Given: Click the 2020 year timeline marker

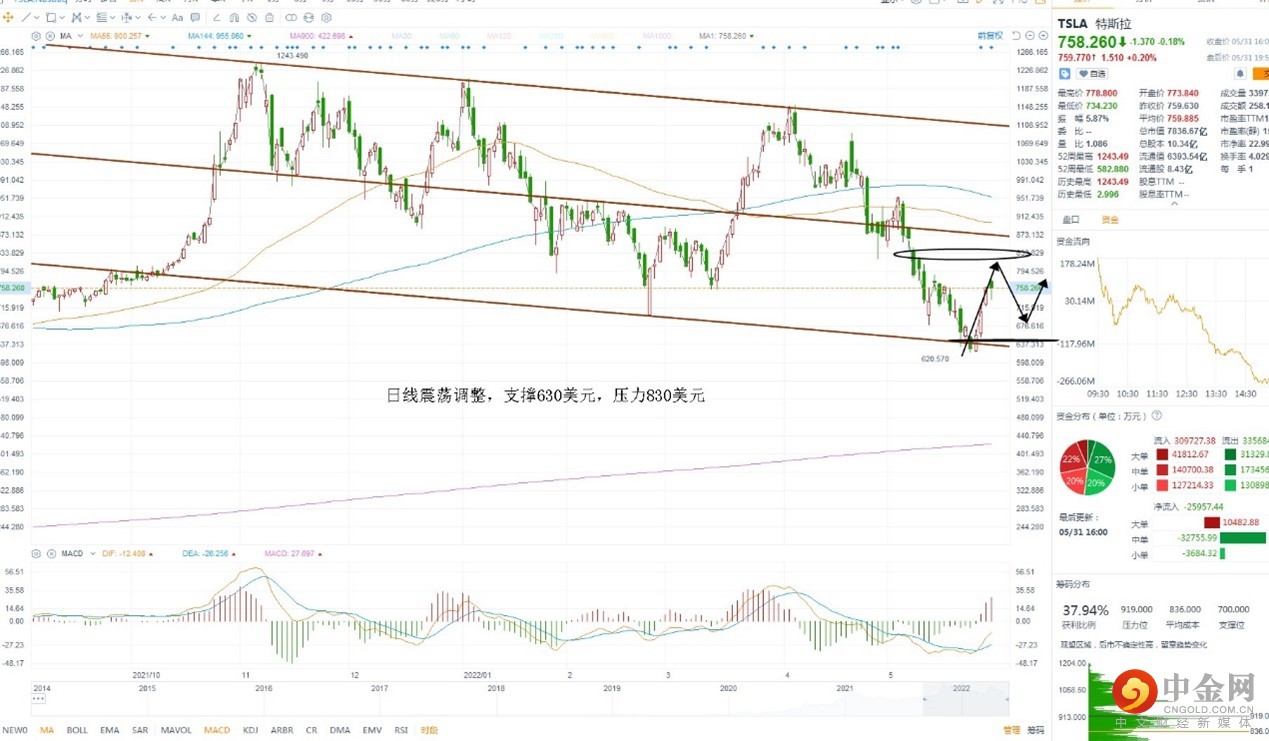Looking at the screenshot, I should coord(729,689).
